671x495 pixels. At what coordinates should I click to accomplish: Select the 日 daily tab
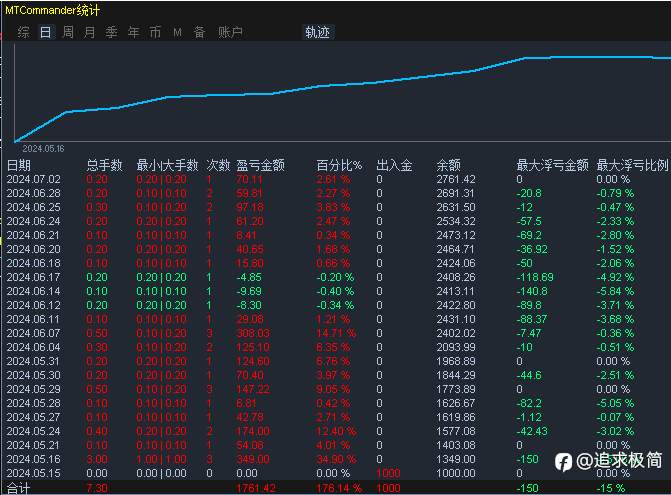(x=46, y=32)
